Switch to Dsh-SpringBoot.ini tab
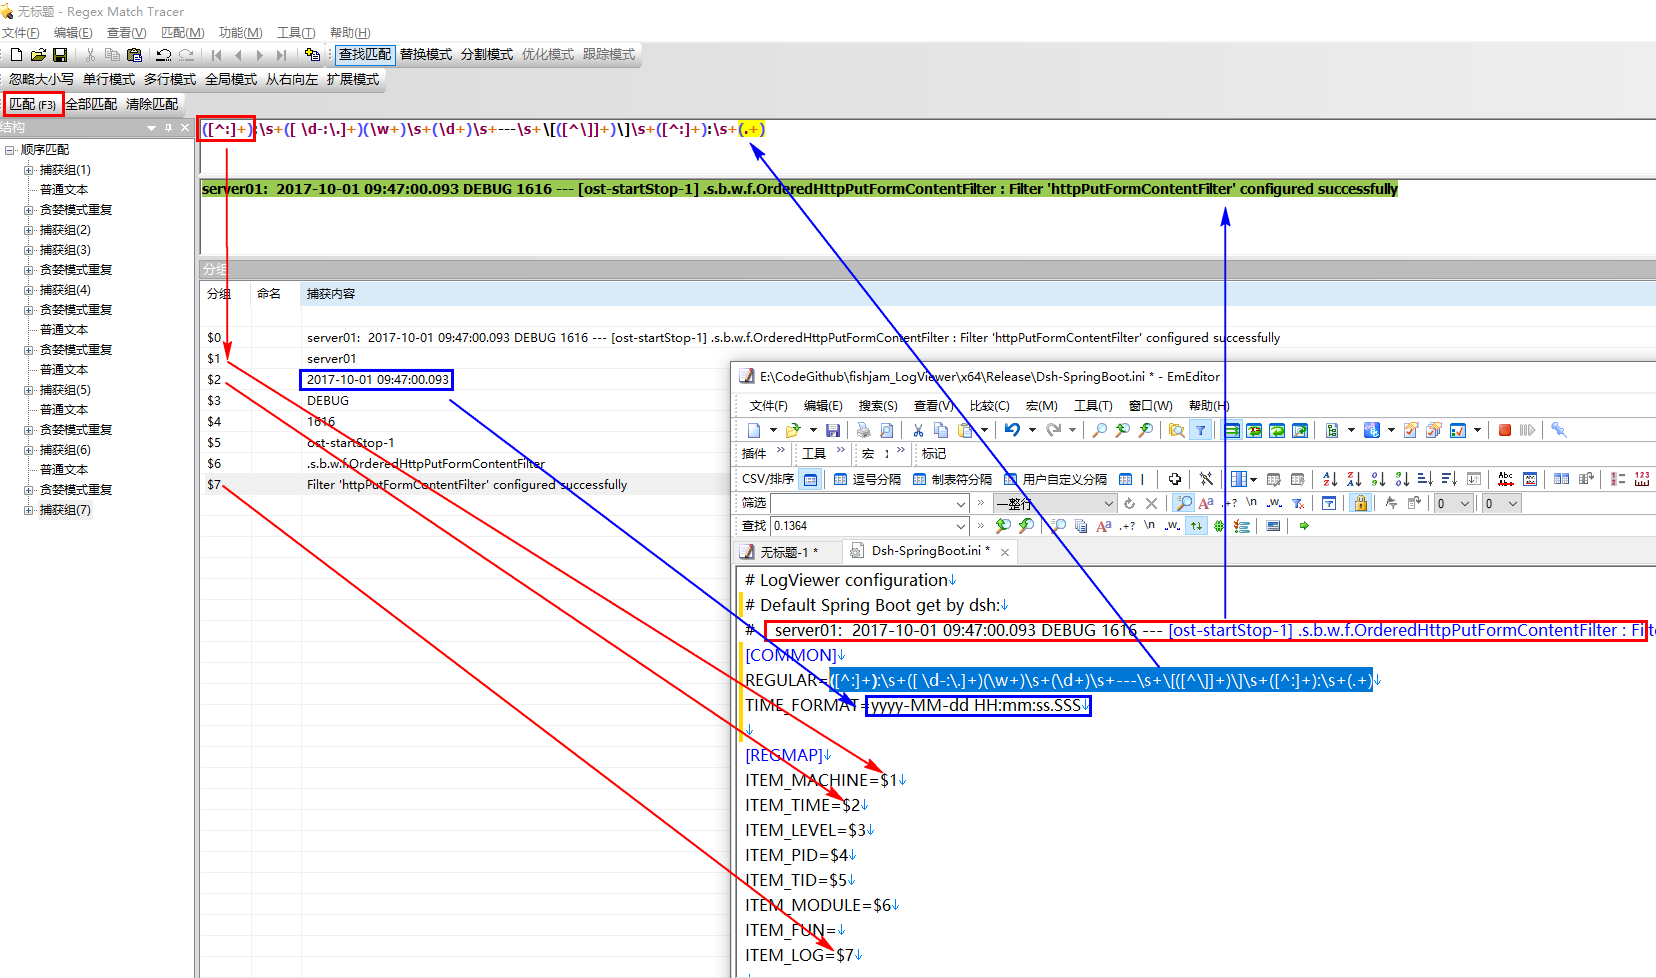The width and height of the screenshot is (1656, 978). tap(930, 551)
